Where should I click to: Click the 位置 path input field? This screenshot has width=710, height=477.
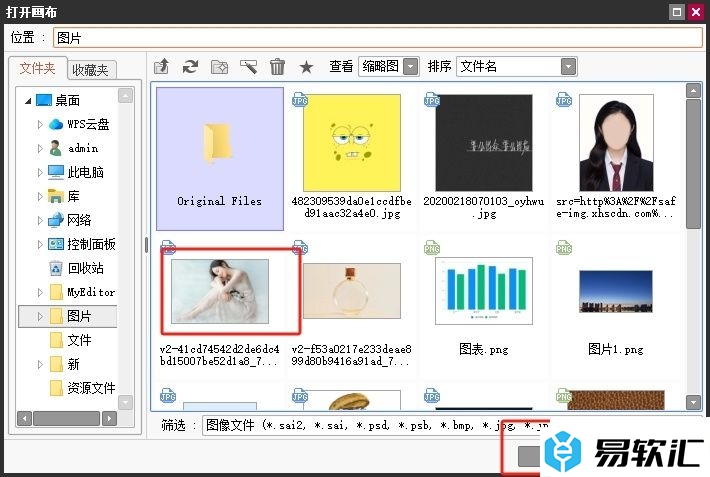378,38
